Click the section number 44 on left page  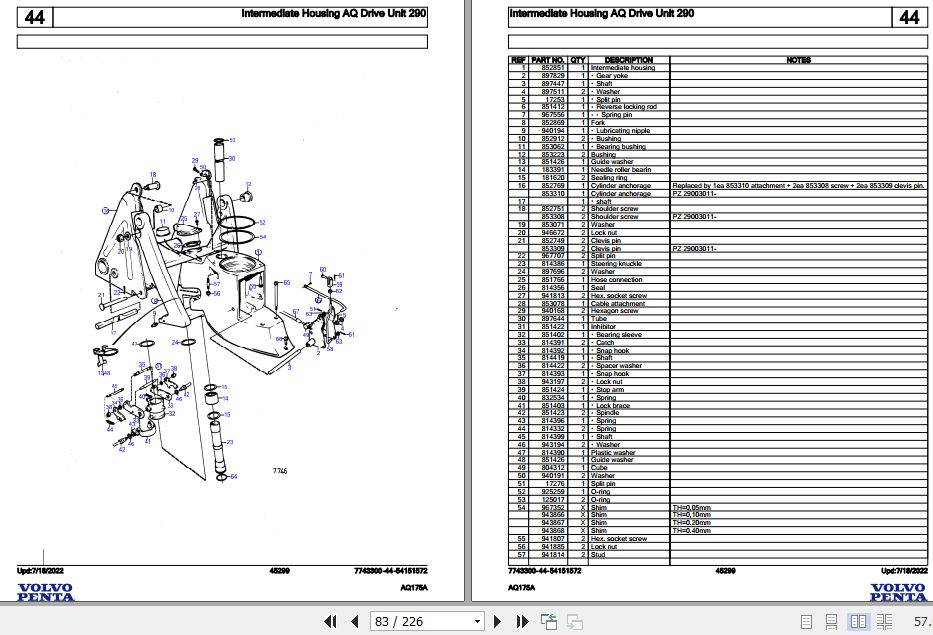coord(35,17)
